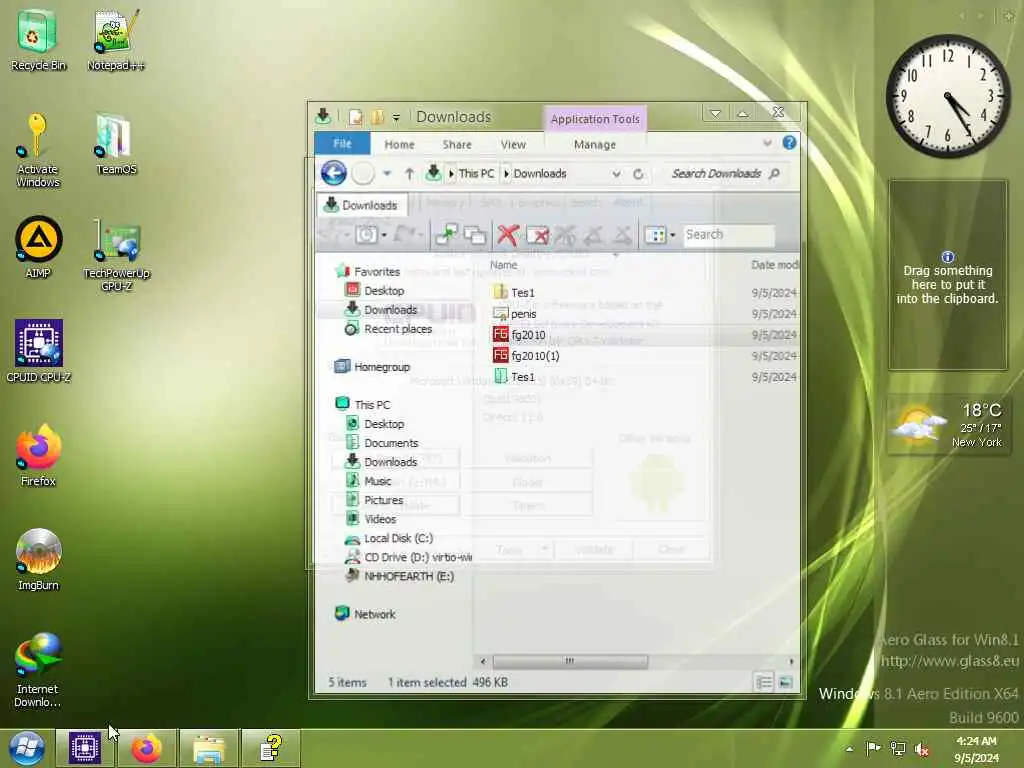Image resolution: width=1024 pixels, height=768 pixels.
Task: Select the Firefox desktop shortcut
Action: coord(38,455)
